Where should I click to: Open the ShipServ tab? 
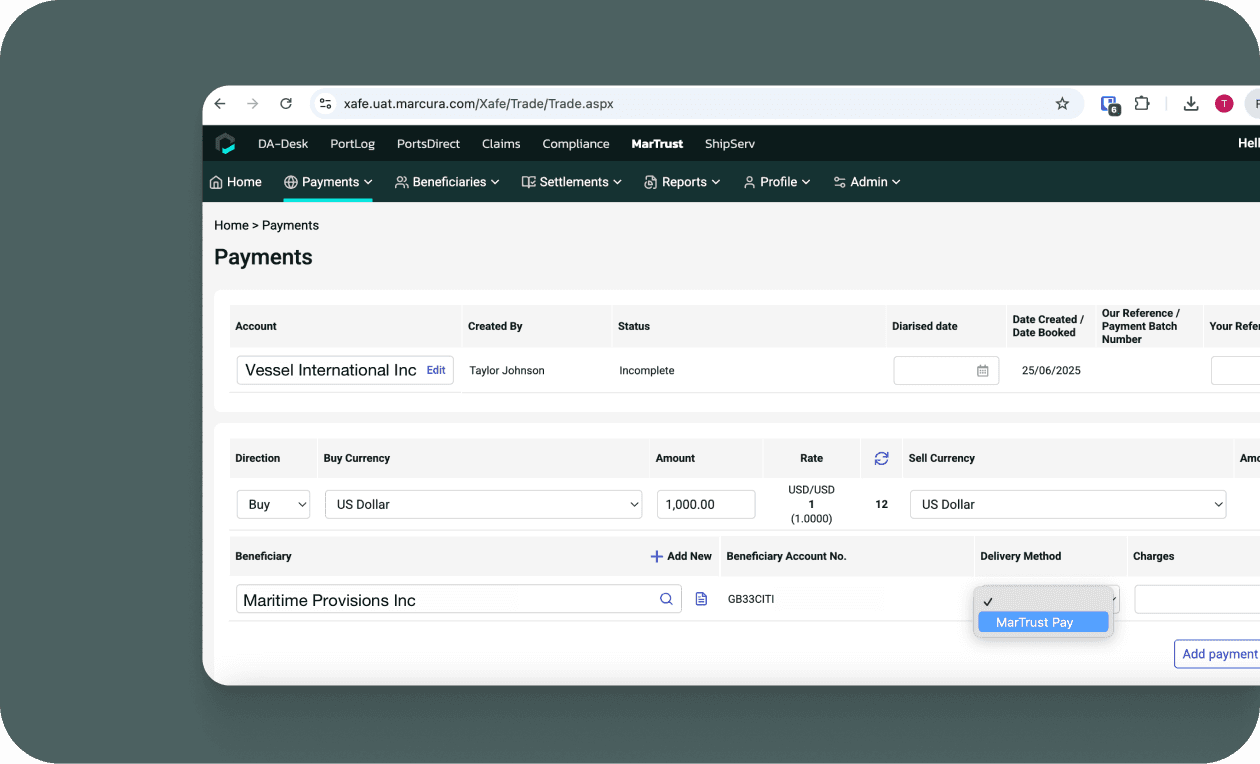pyautogui.click(x=730, y=144)
